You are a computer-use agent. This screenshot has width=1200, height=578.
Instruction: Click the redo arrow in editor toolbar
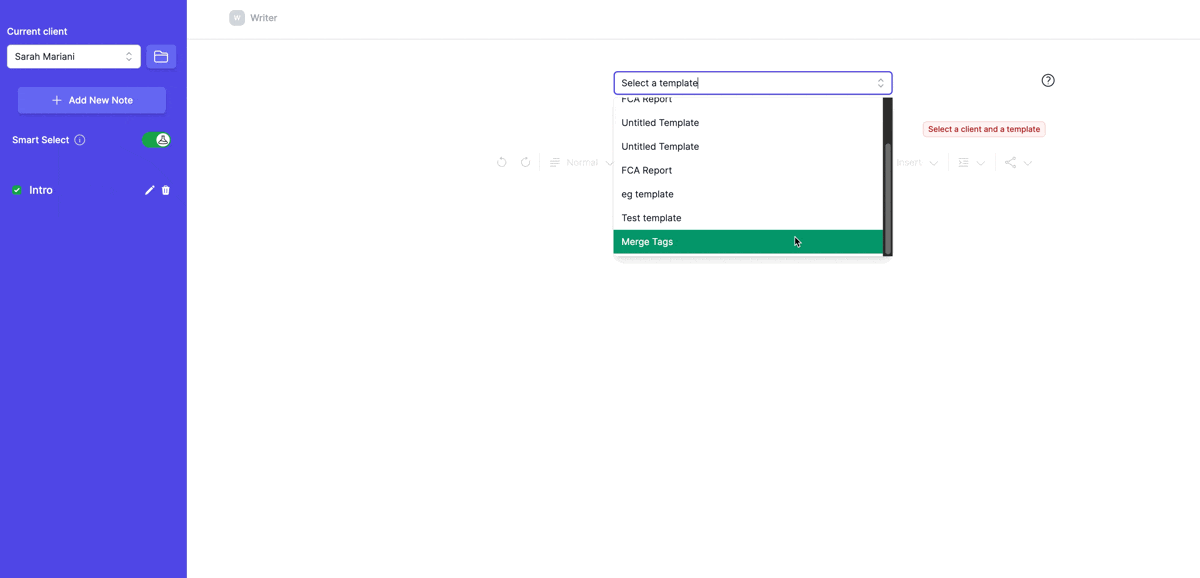pyautogui.click(x=525, y=162)
